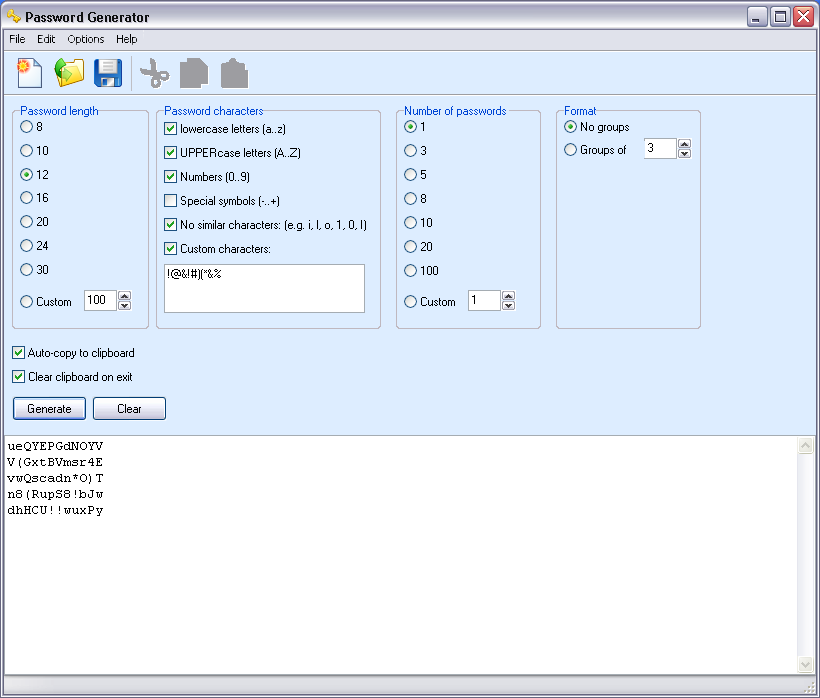The height and width of the screenshot is (698, 820).
Task: Click password dhHCU!!wuxPy in output
Action: tap(55, 510)
